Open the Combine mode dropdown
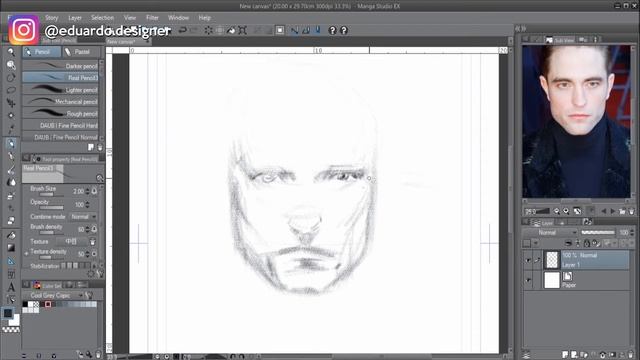This screenshot has height=360, width=640. [x=84, y=217]
